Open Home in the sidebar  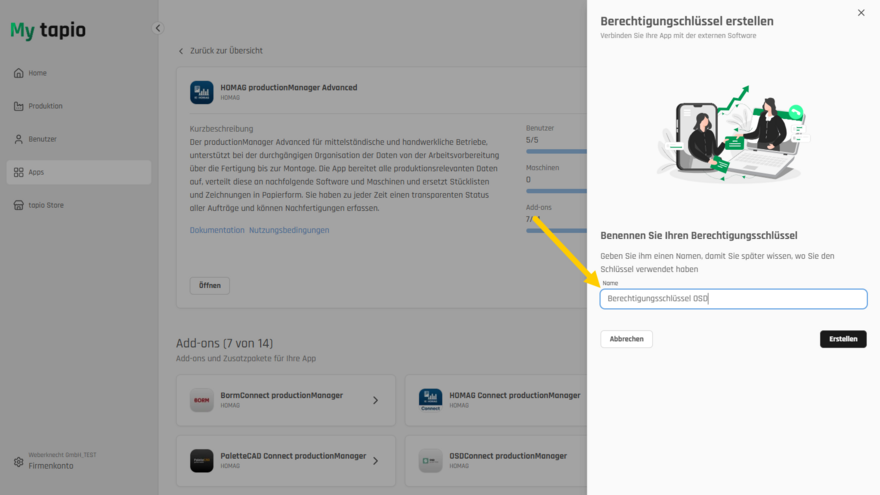pyautogui.click(x=79, y=73)
